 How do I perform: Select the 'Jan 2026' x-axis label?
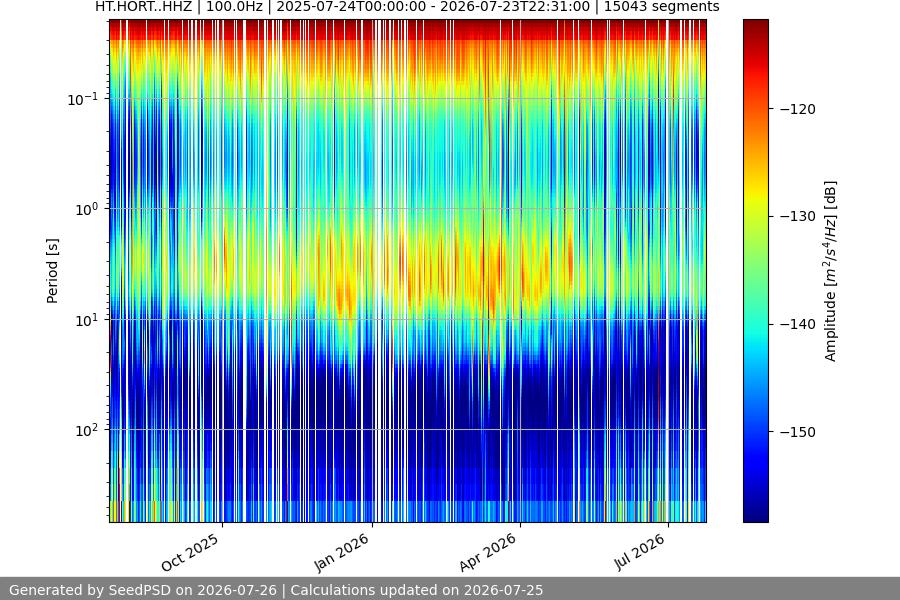[x=341, y=552]
